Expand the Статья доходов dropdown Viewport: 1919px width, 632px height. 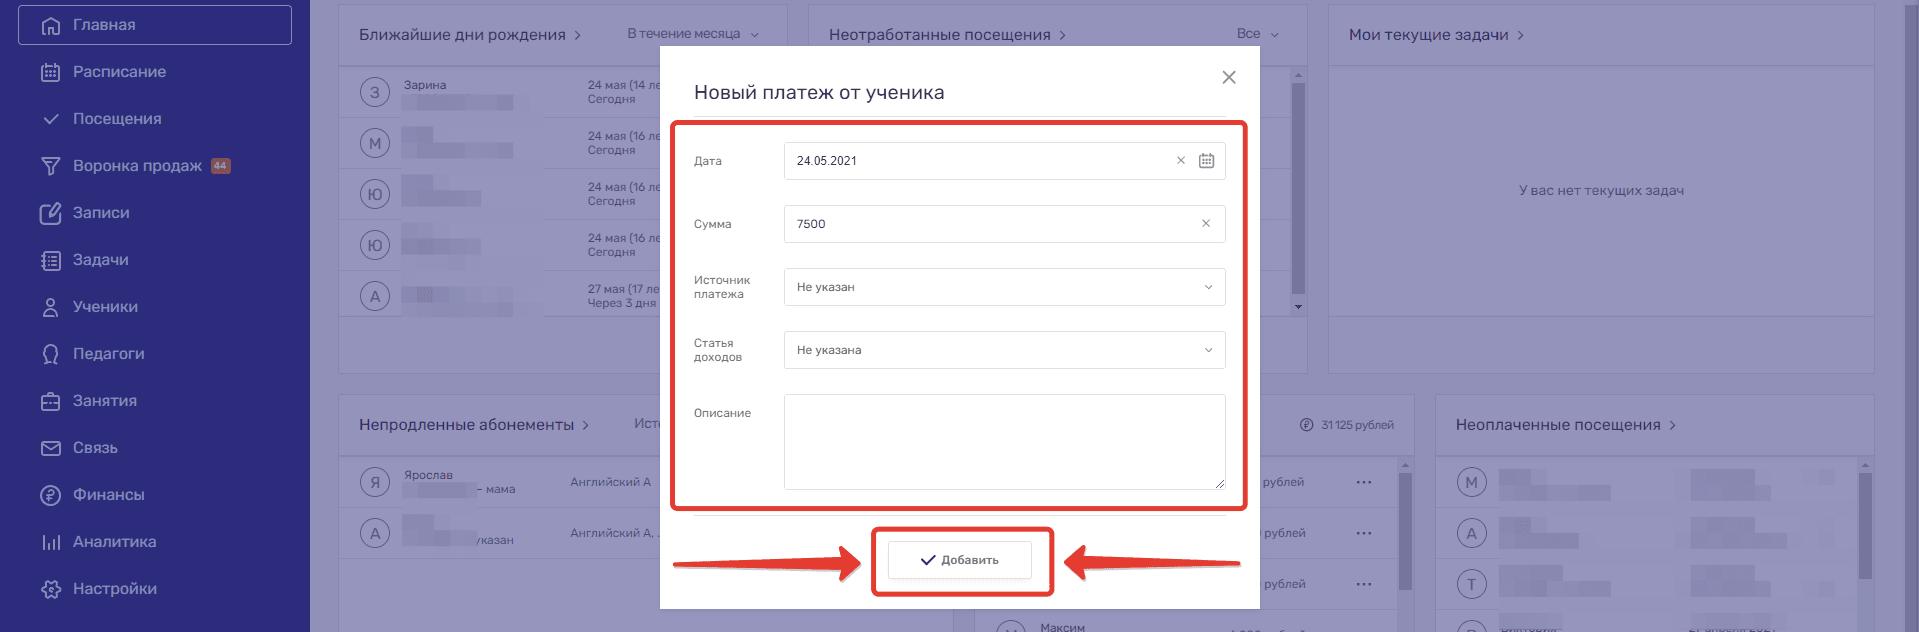tap(1004, 350)
